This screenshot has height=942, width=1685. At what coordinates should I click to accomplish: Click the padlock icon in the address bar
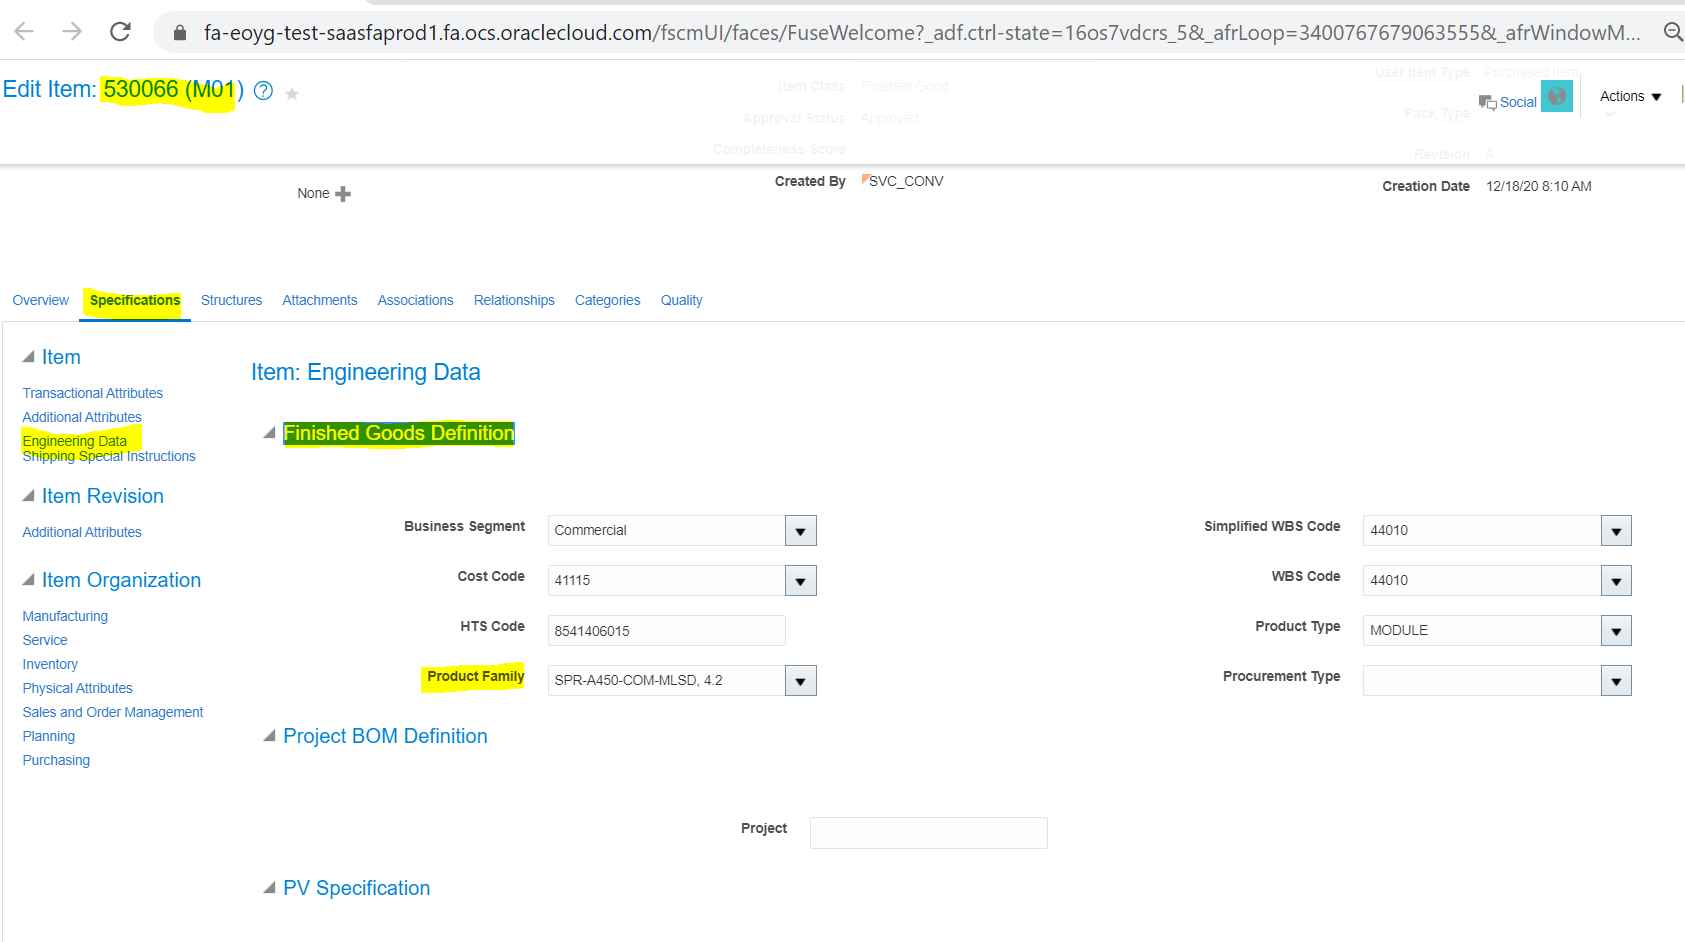[178, 31]
